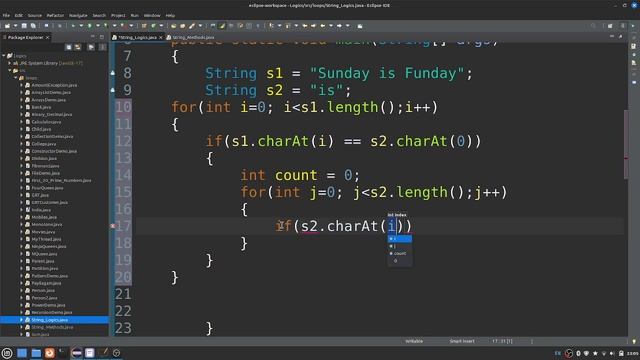Select PatternDemo.java in Package Explorer
Image resolution: width=640 pixels, height=360 pixels.
[x=49, y=276]
